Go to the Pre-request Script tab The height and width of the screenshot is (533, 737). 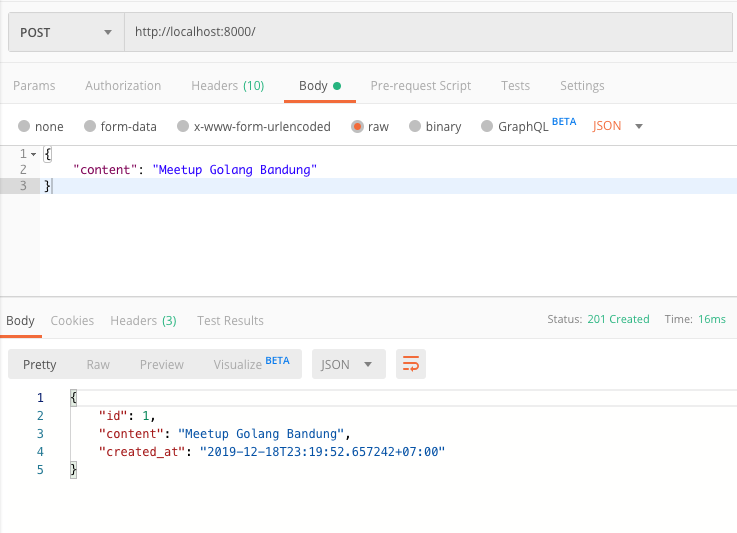pos(420,86)
